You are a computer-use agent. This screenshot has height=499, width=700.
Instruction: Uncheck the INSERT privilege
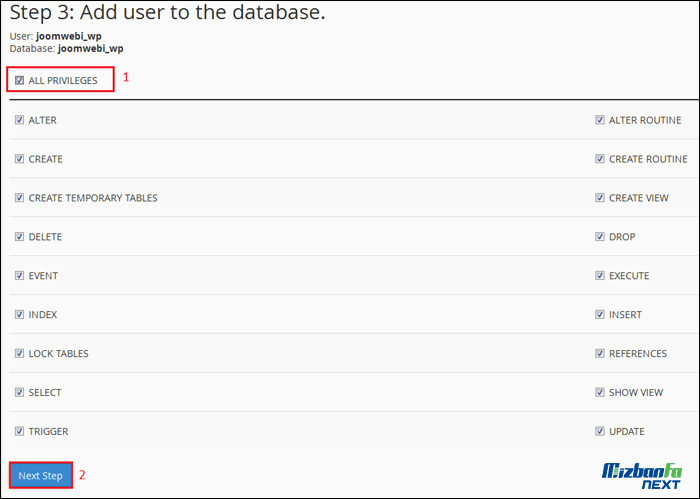[x=600, y=315]
